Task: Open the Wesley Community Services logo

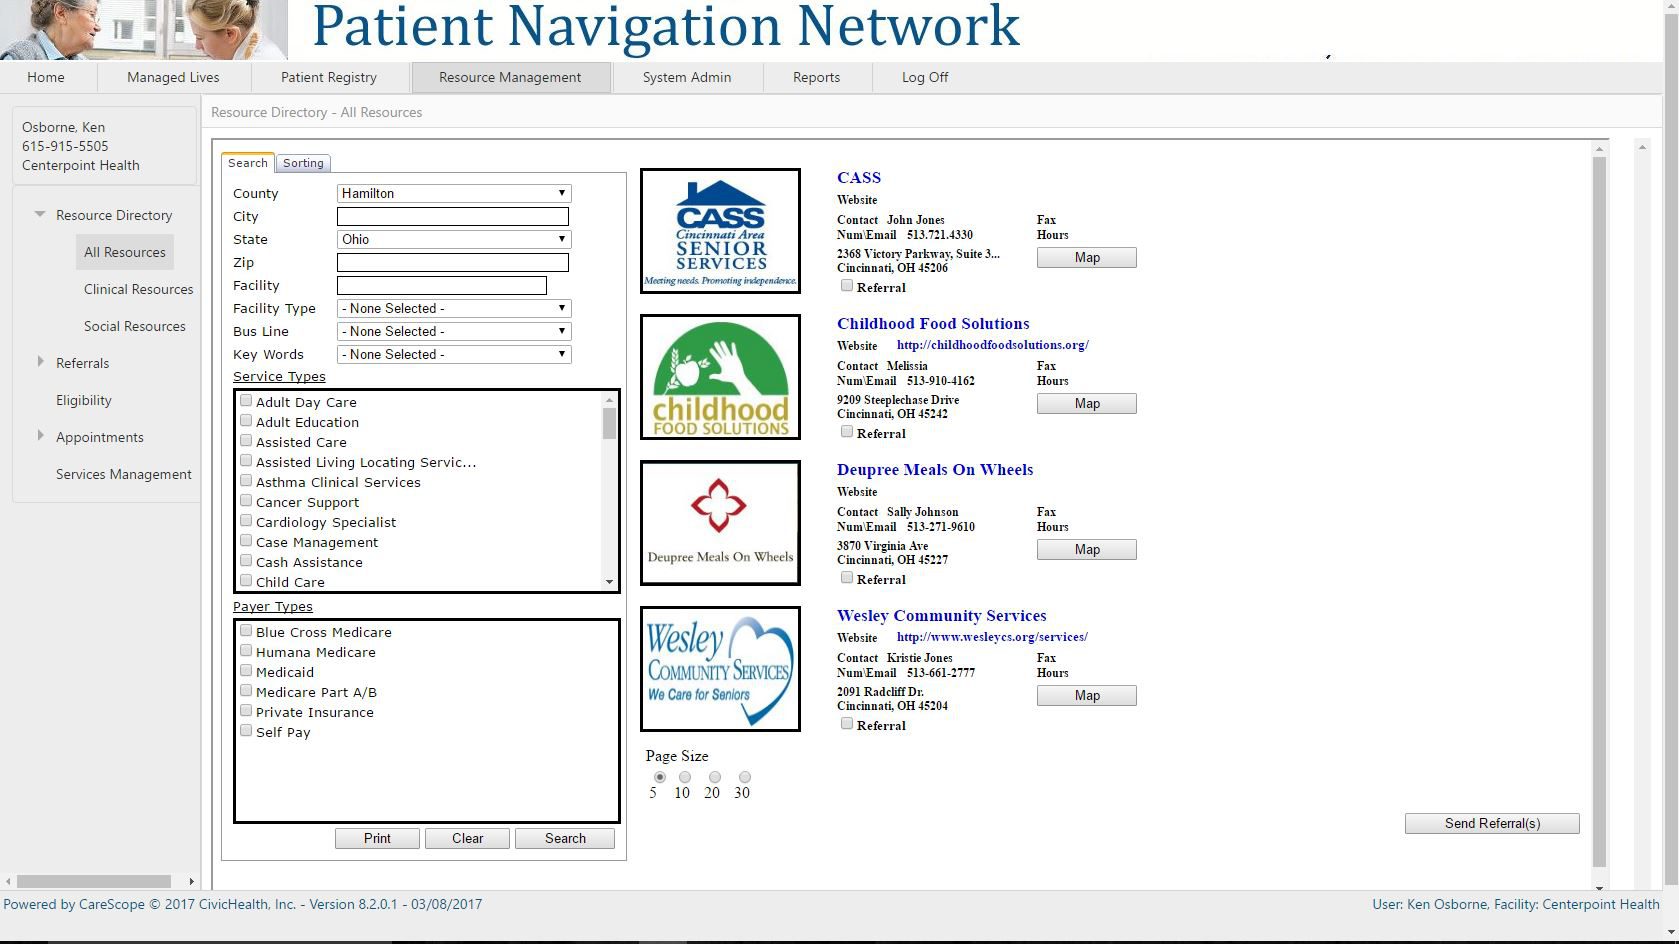Action: tap(720, 669)
